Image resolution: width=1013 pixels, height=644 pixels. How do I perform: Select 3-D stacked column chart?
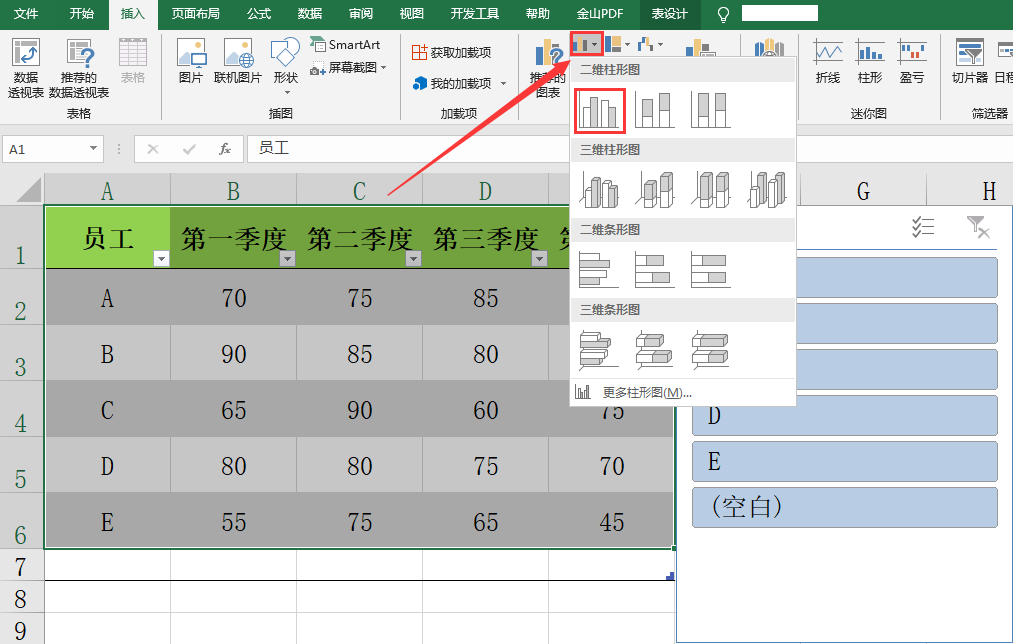654,190
